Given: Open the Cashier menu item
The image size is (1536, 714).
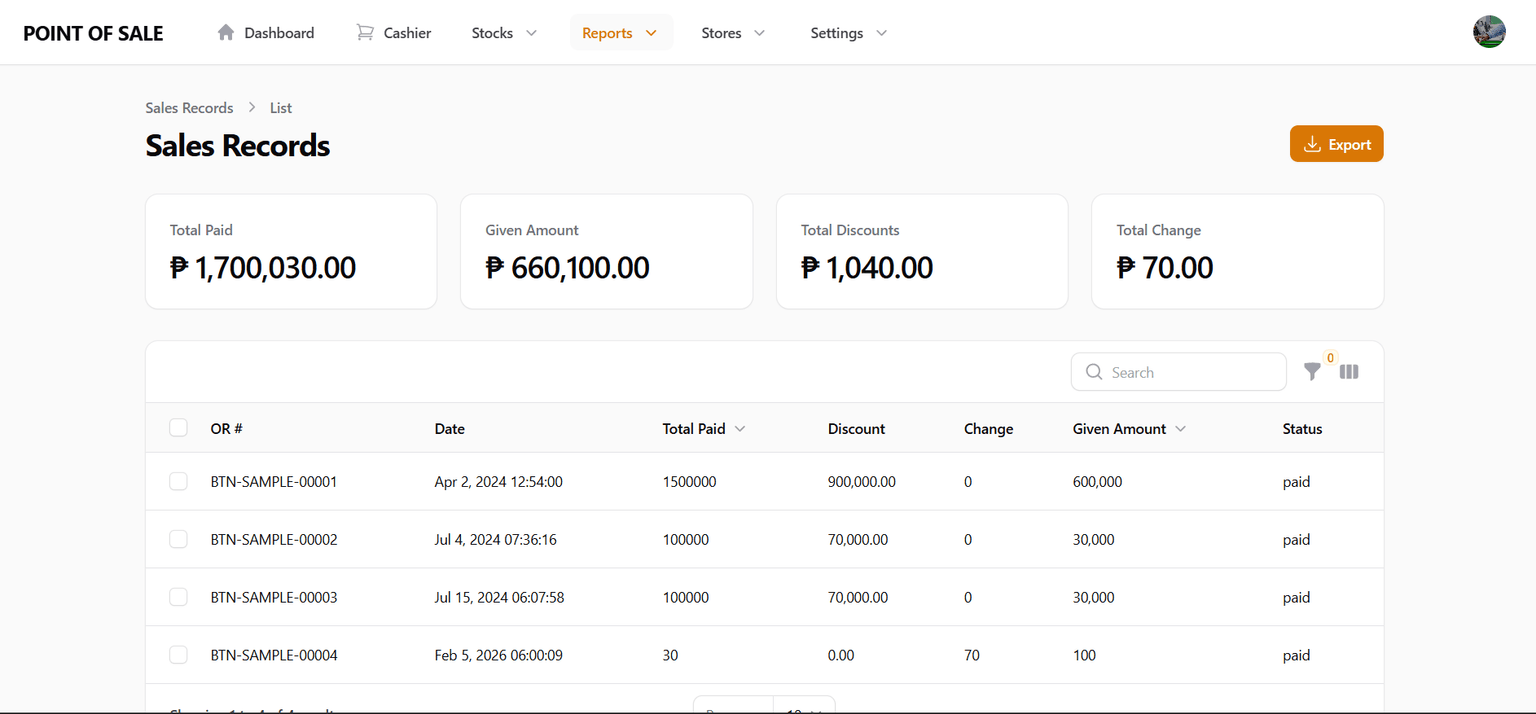Looking at the screenshot, I should [x=394, y=33].
